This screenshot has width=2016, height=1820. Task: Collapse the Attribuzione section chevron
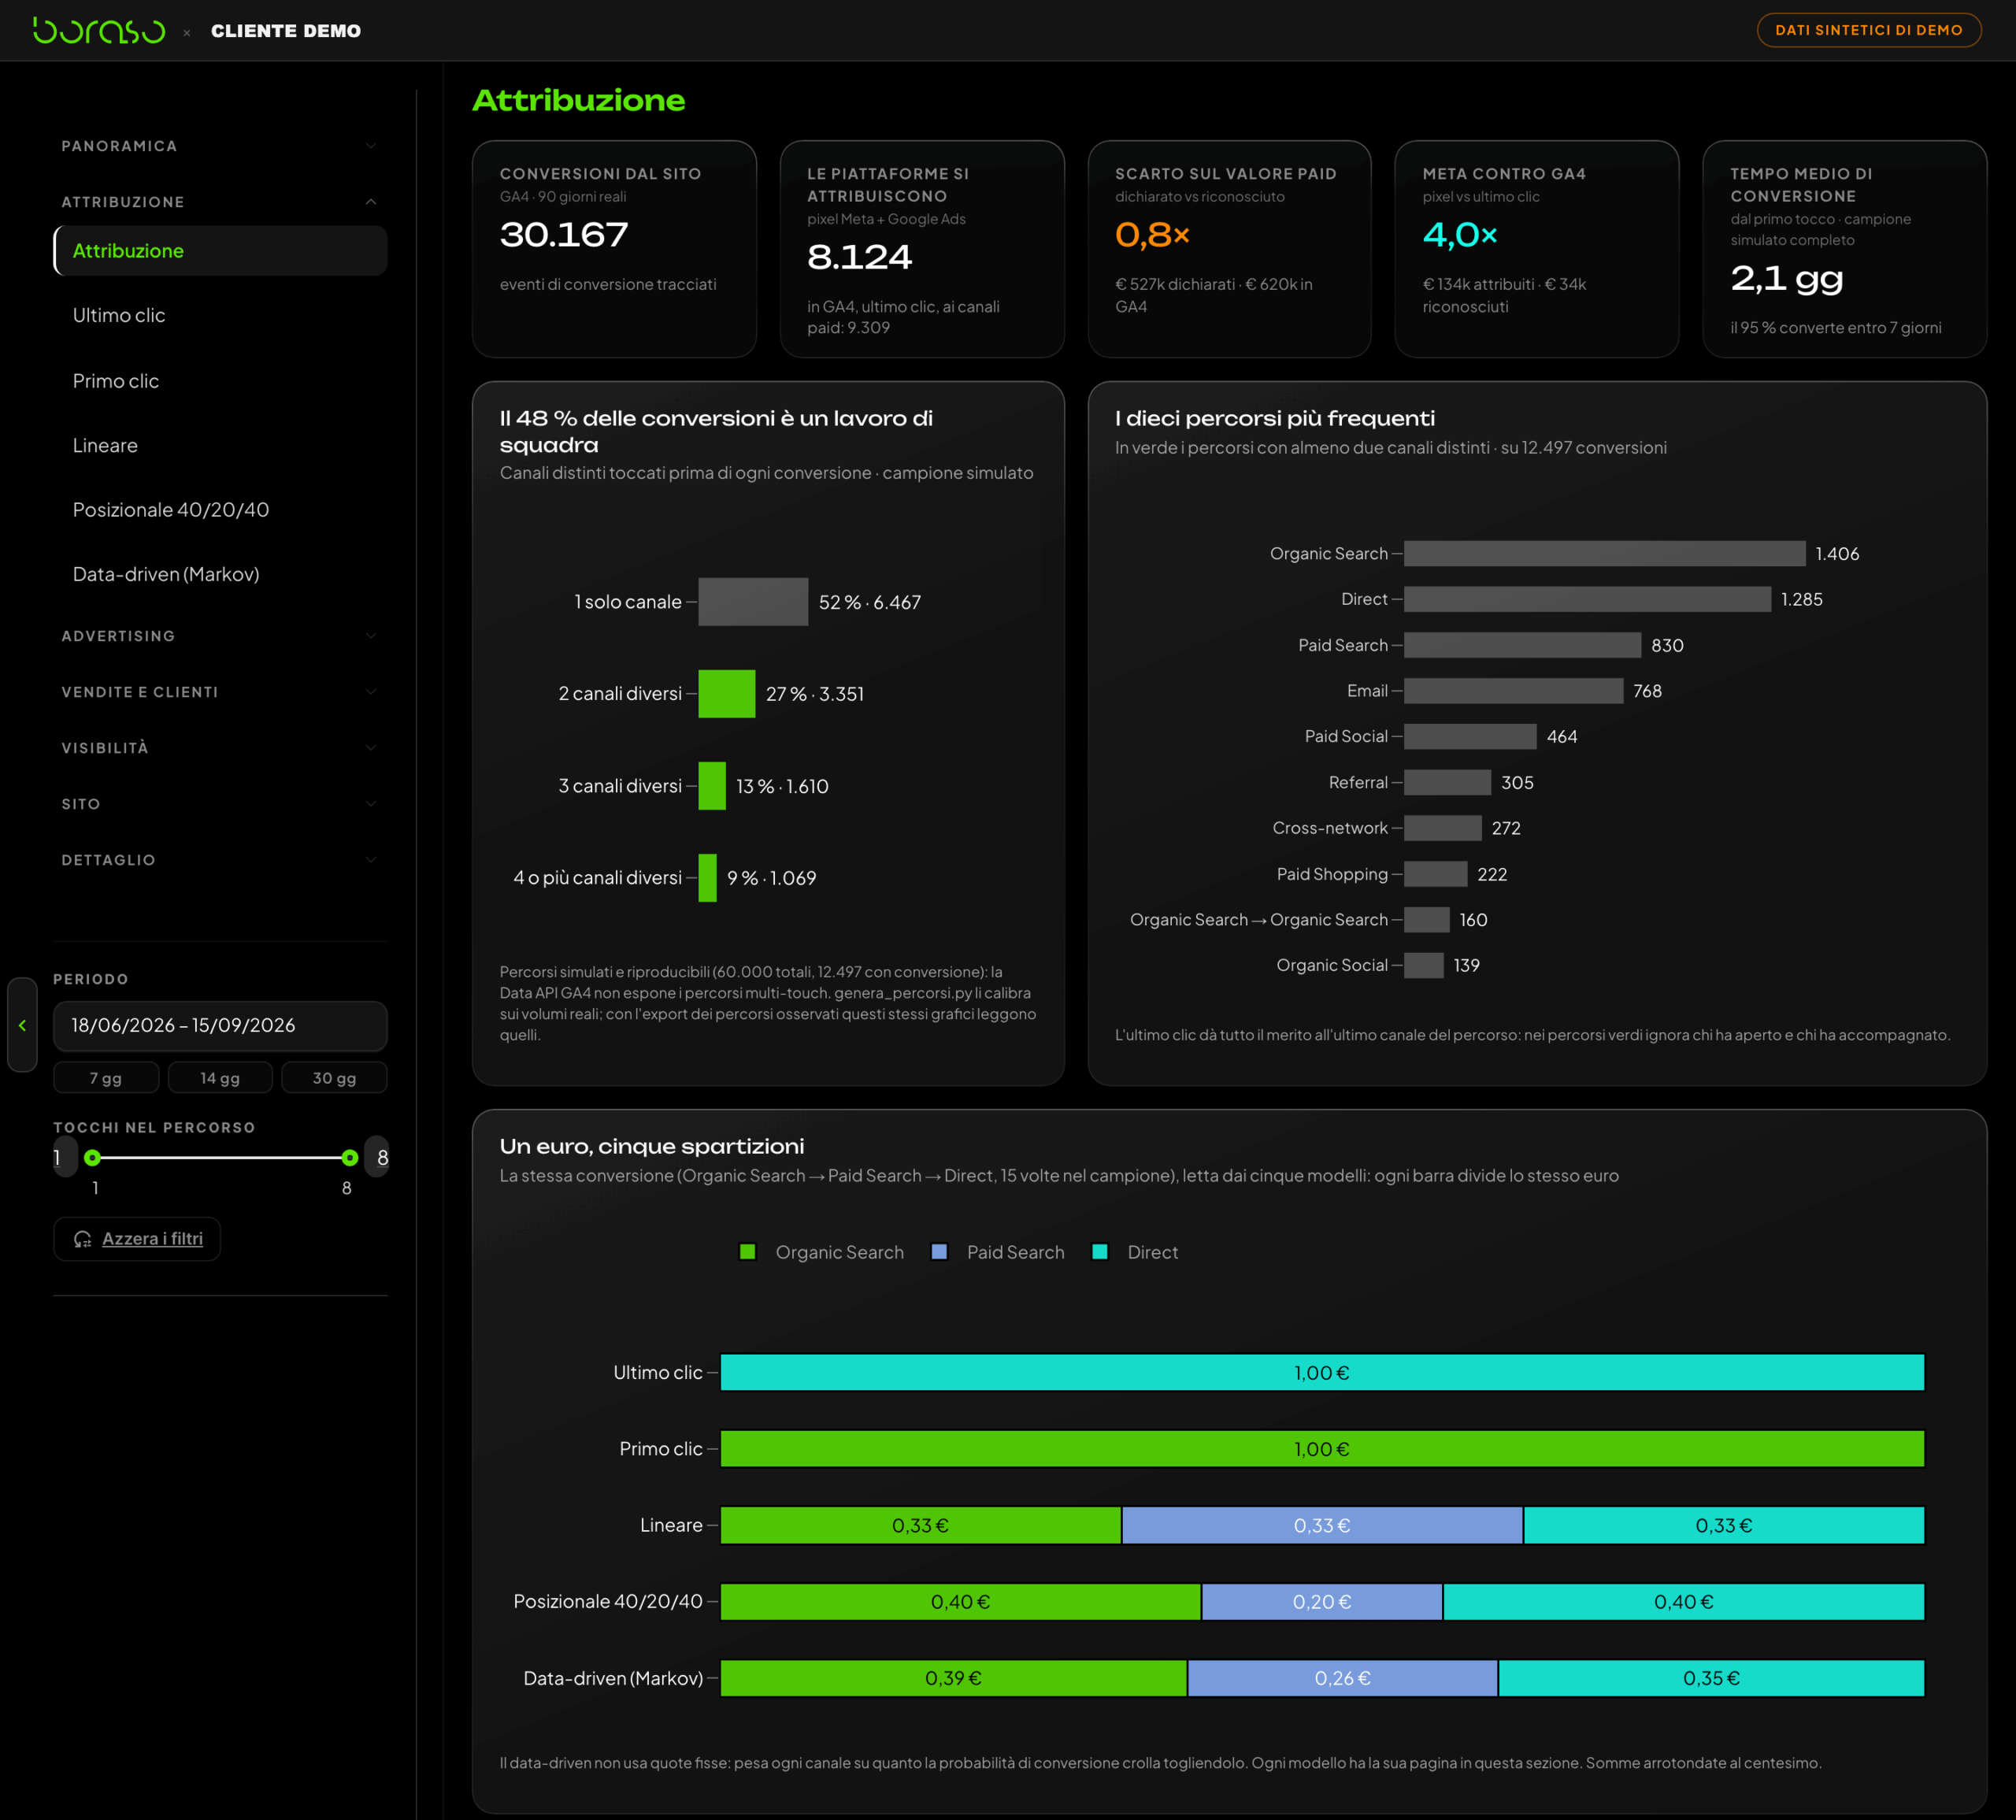pos(371,202)
